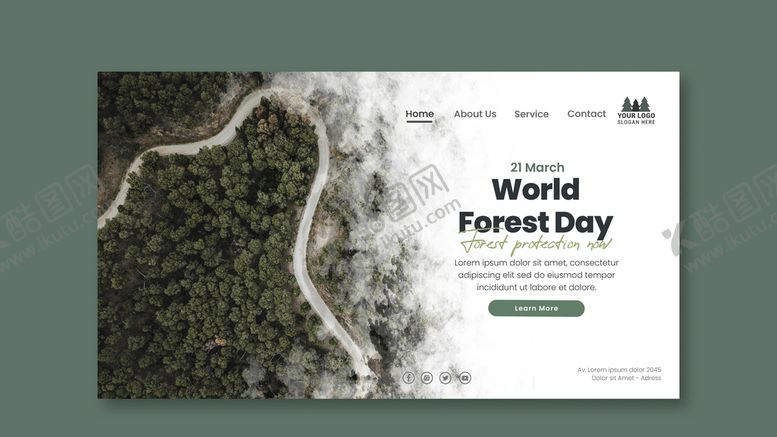
Task: Click the Av. Lorem ipsum dolor 2045 address
Action: tap(619, 370)
